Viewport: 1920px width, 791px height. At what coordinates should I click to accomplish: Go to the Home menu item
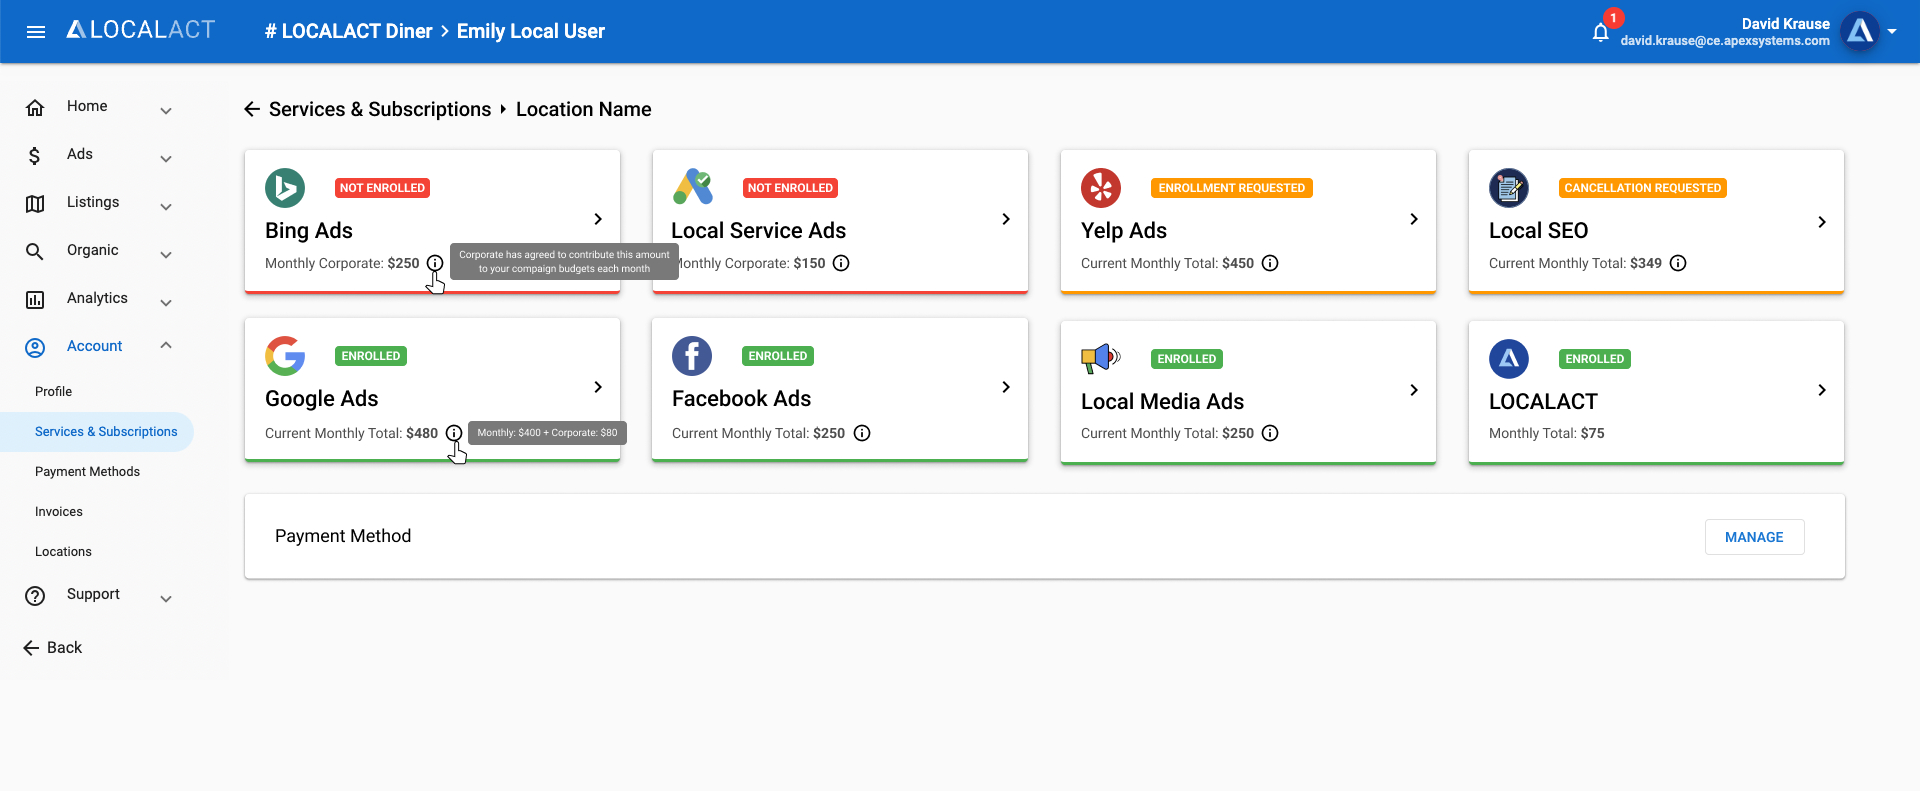[x=87, y=106]
